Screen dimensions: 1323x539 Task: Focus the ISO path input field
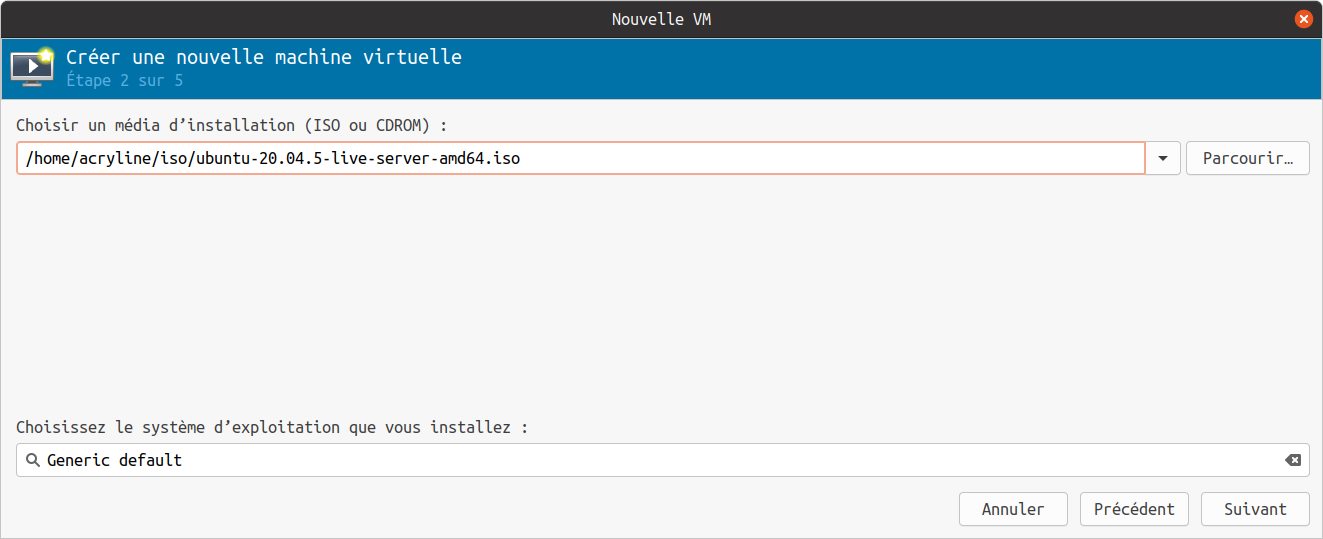(x=800, y=159)
